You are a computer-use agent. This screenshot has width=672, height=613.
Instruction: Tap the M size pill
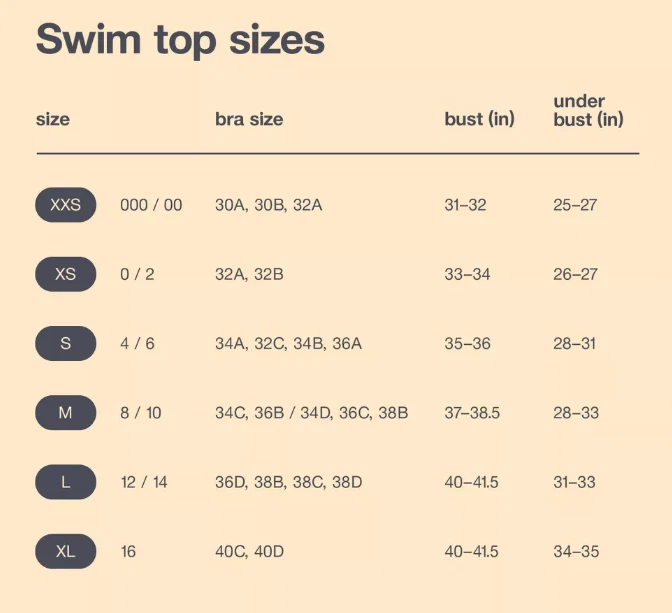point(66,412)
